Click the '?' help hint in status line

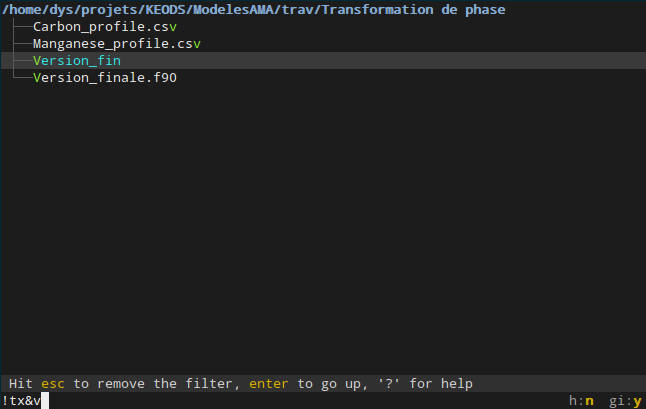point(389,384)
